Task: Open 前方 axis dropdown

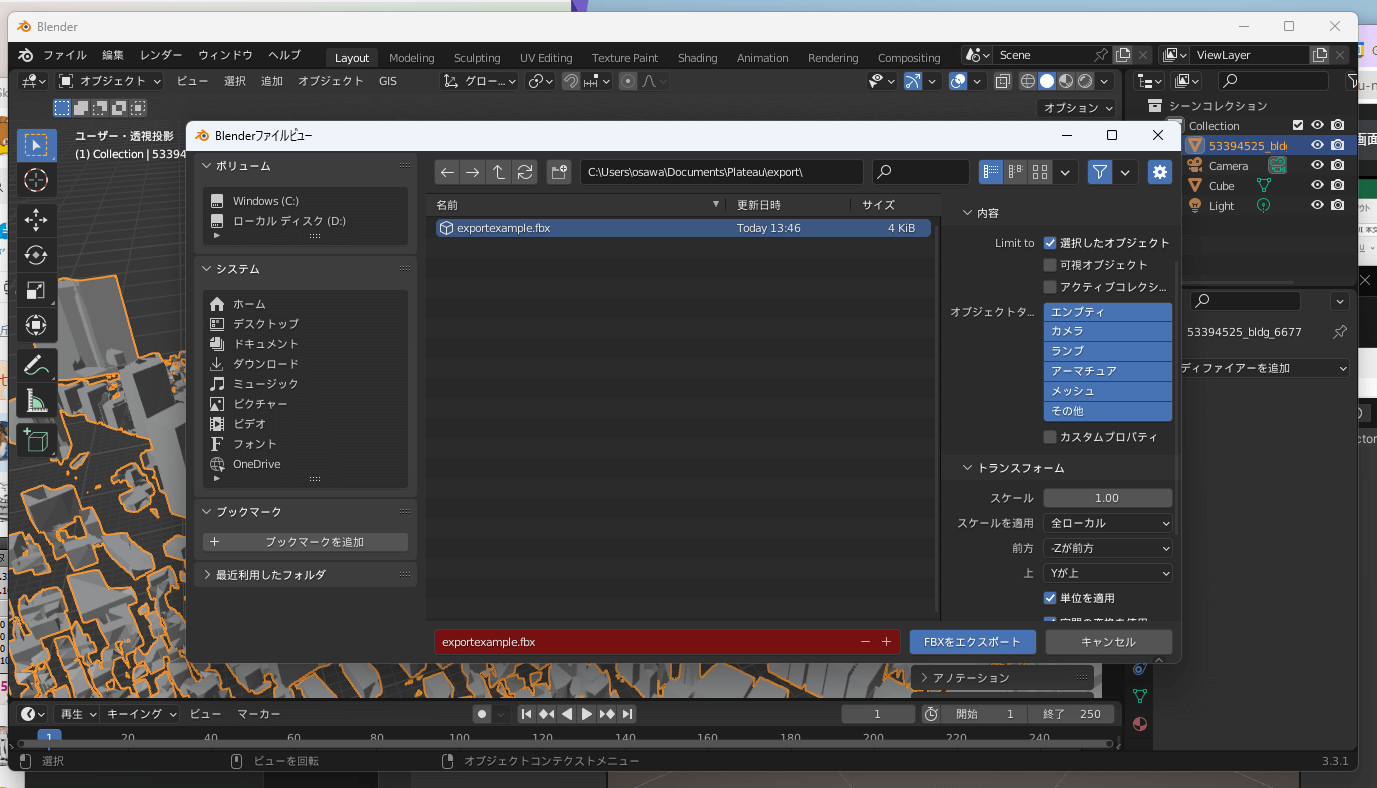Action: 1107,548
